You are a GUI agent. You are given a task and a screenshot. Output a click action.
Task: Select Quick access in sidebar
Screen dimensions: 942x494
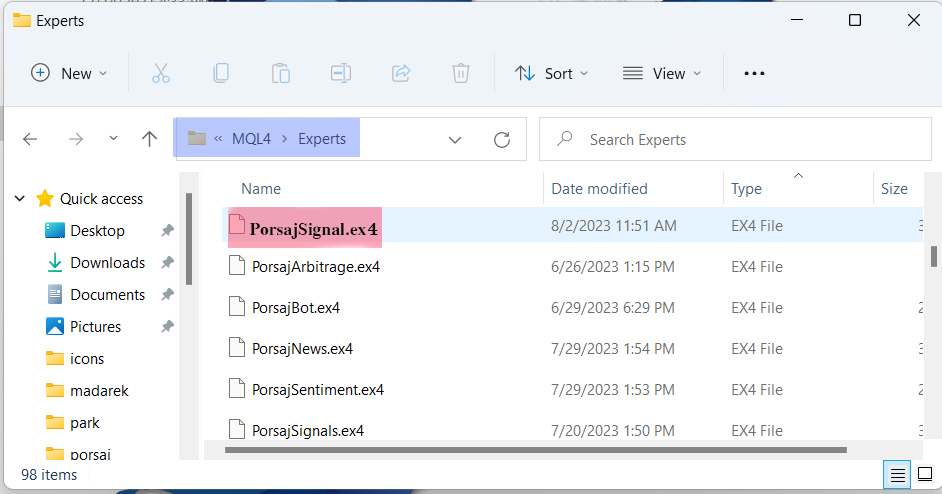(101, 199)
